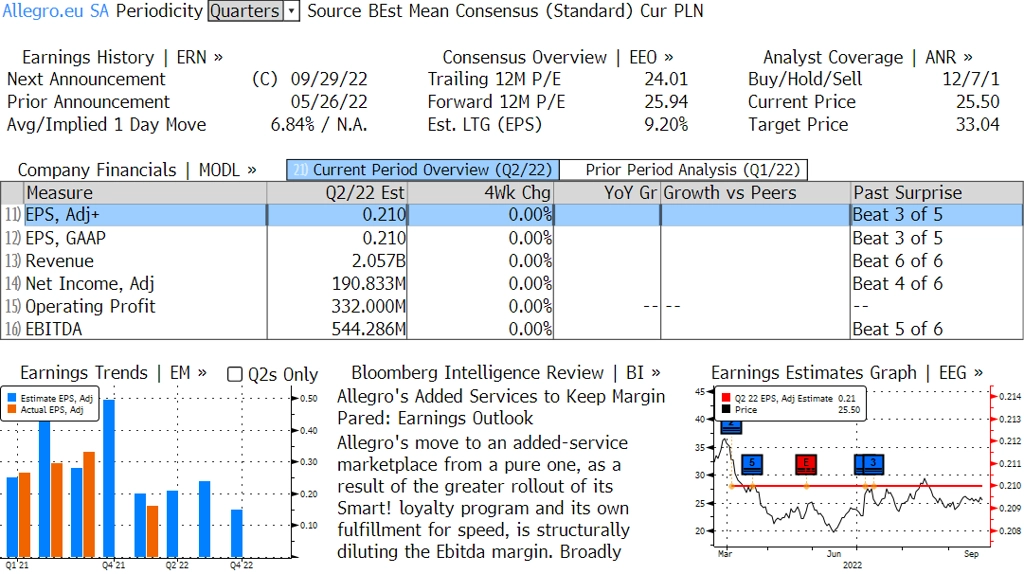The image size is (1024, 574).
Task: Select row 14 Net Income, Adj
Action: pyautogui.click(x=512, y=283)
